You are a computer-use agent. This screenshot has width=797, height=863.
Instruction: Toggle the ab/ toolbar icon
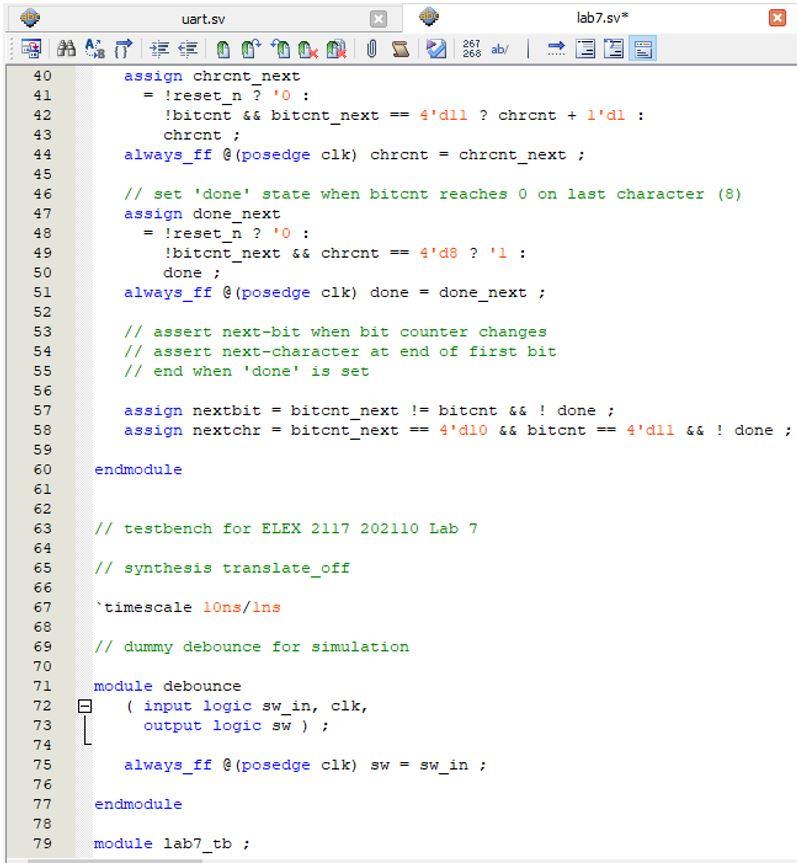point(500,49)
